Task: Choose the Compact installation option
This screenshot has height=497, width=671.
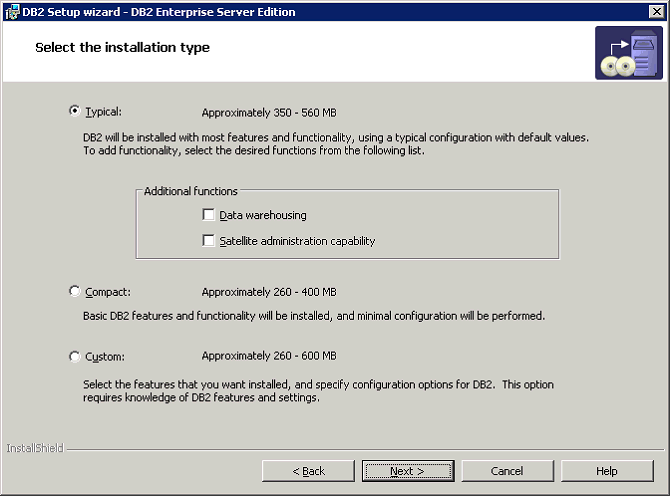Action: pyautogui.click(x=75, y=292)
